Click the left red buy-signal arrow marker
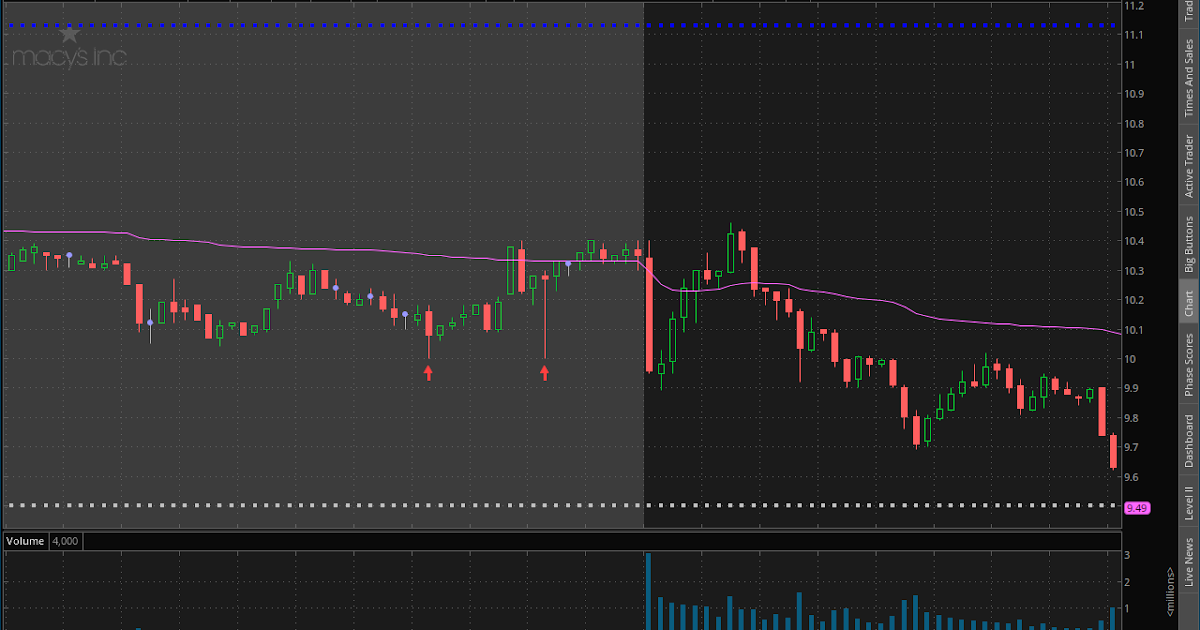 (429, 372)
